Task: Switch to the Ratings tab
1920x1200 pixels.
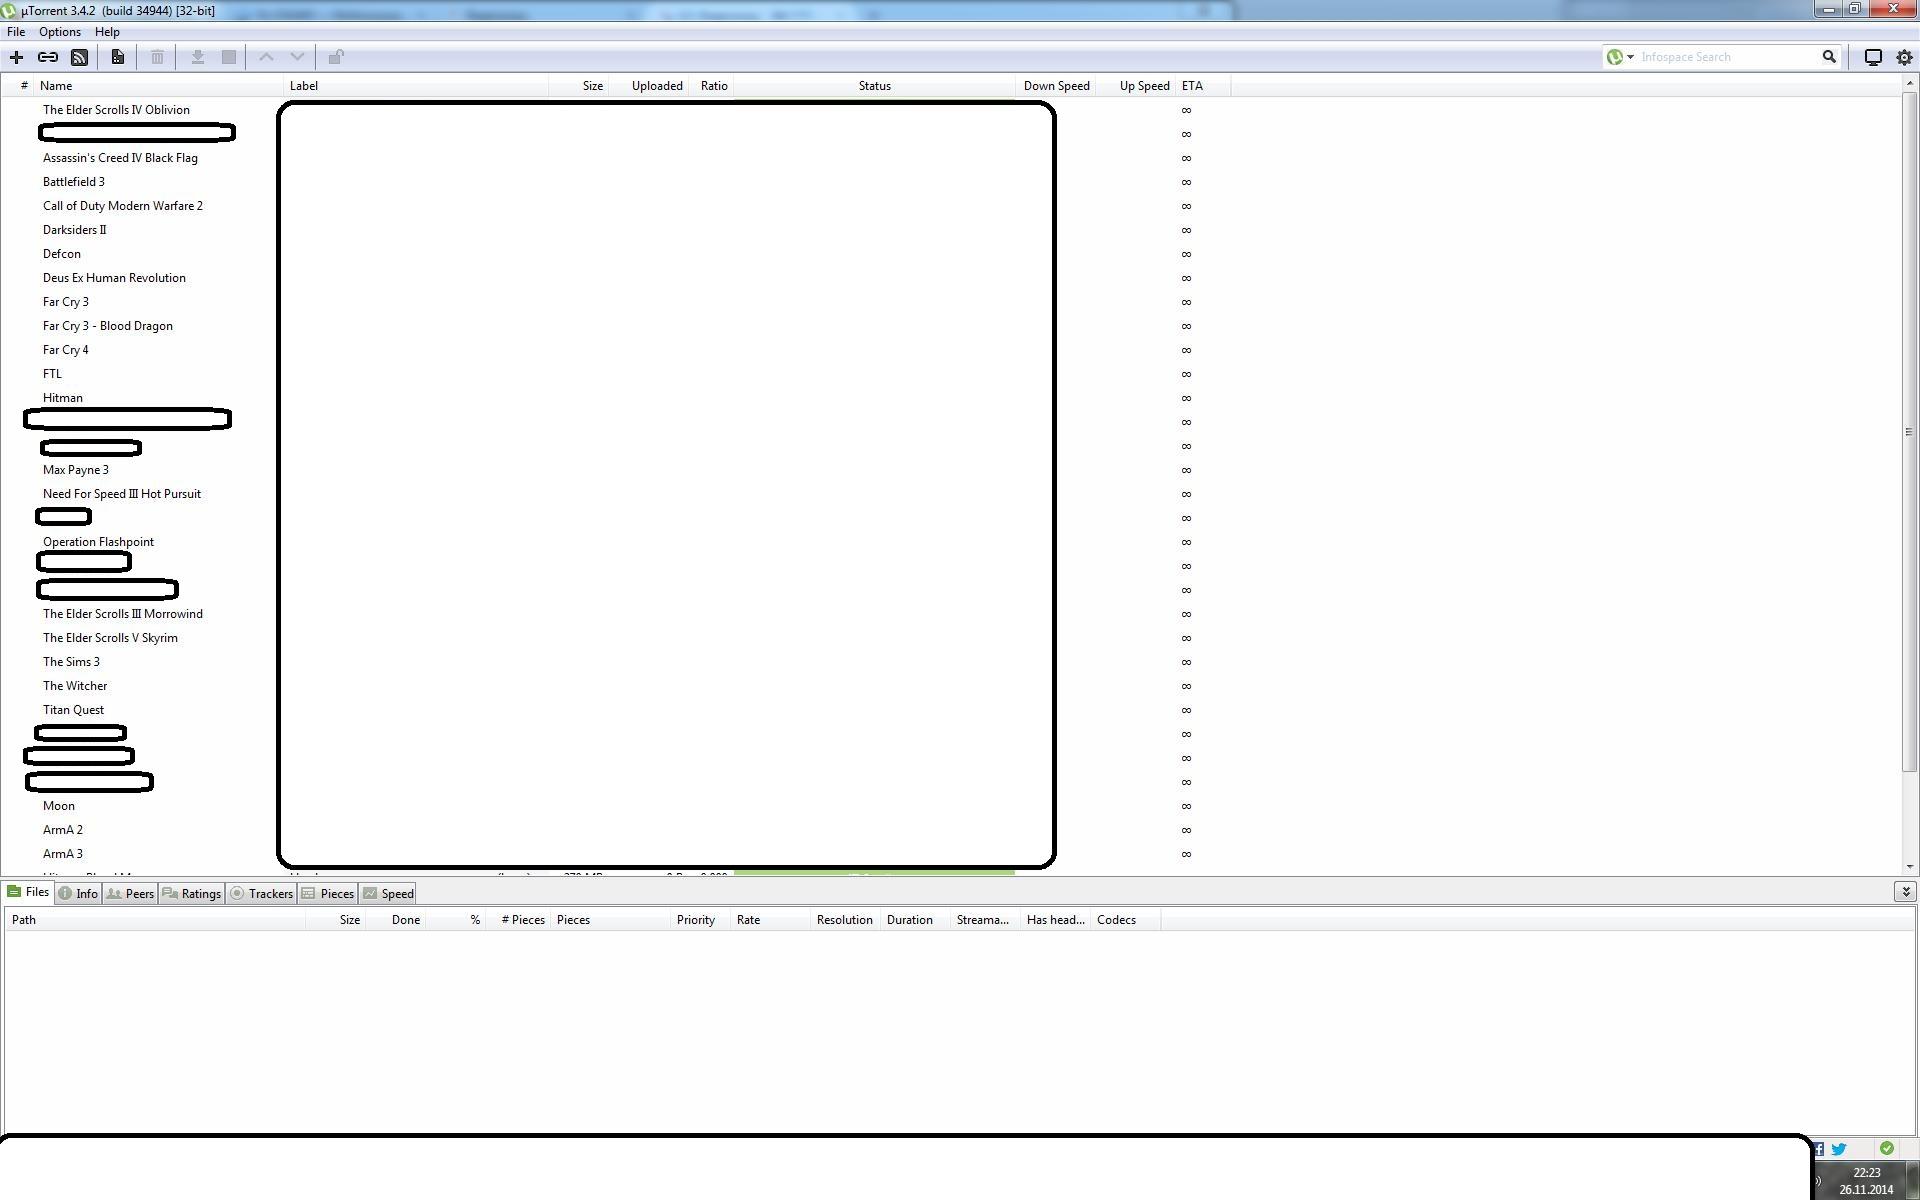Action: tap(191, 894)
